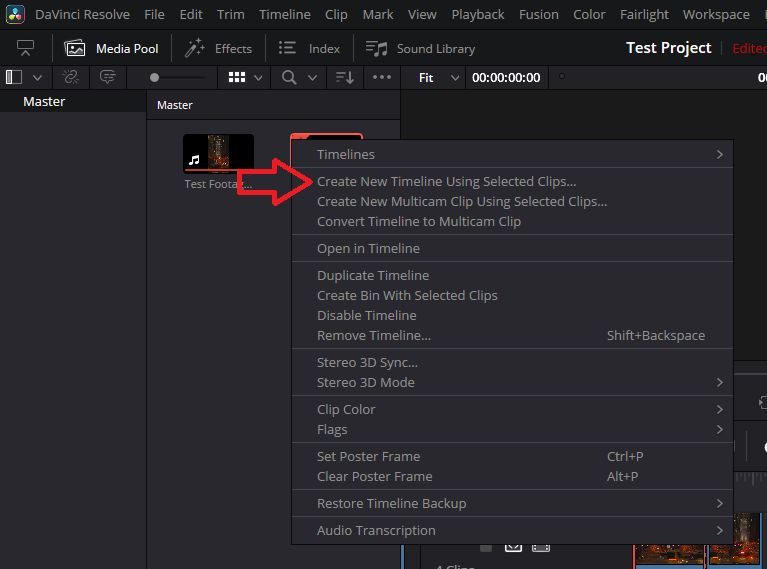The image size is (767, 569).
Task: Choose Duplicate Timeline from context menu
Action: point(373,275)
